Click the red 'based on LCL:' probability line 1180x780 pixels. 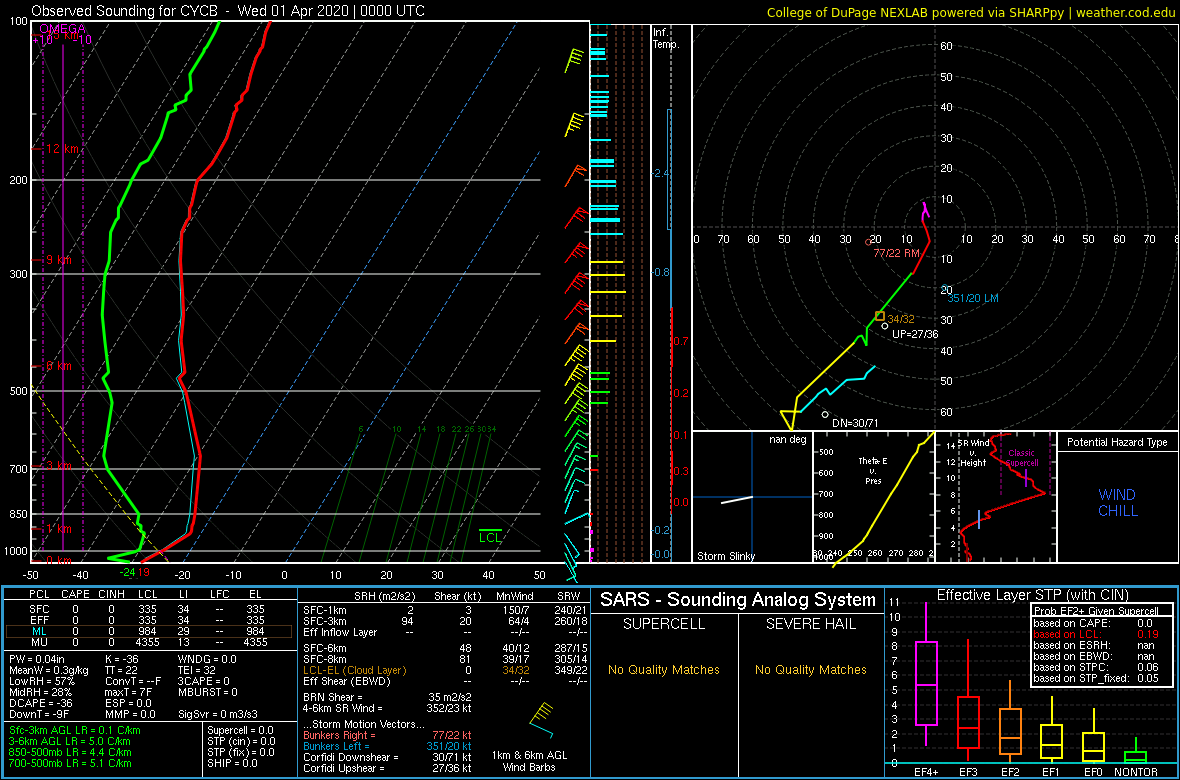[1098, 635]
